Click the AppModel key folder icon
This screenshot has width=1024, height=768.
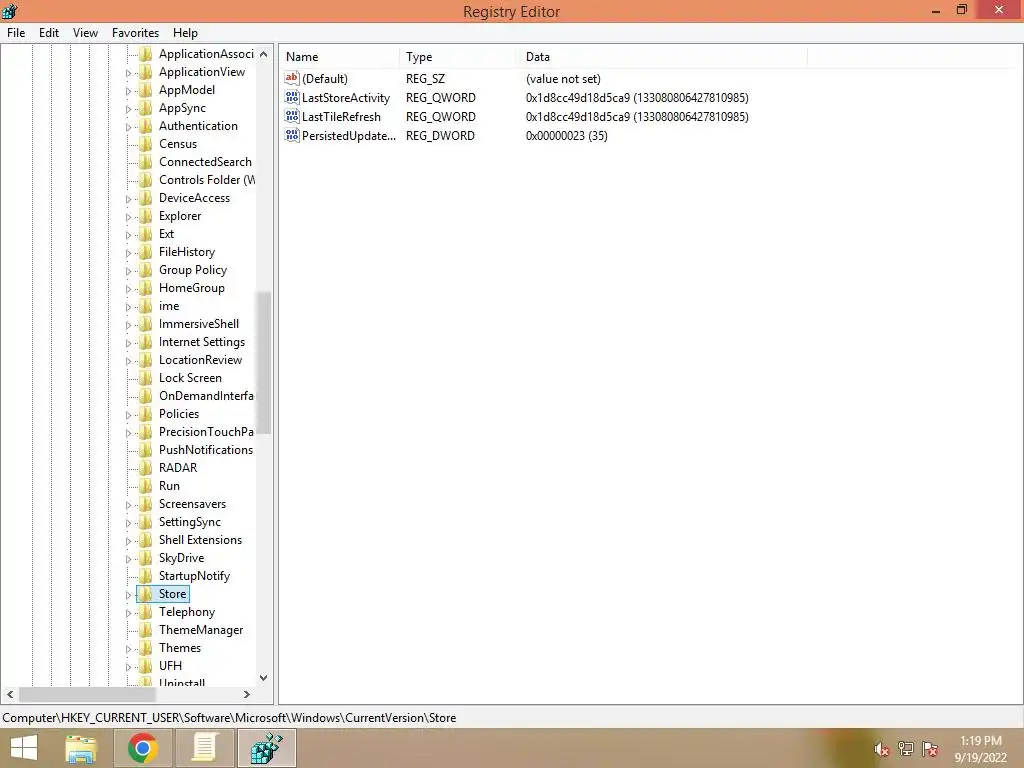click(x=146, y=89)
